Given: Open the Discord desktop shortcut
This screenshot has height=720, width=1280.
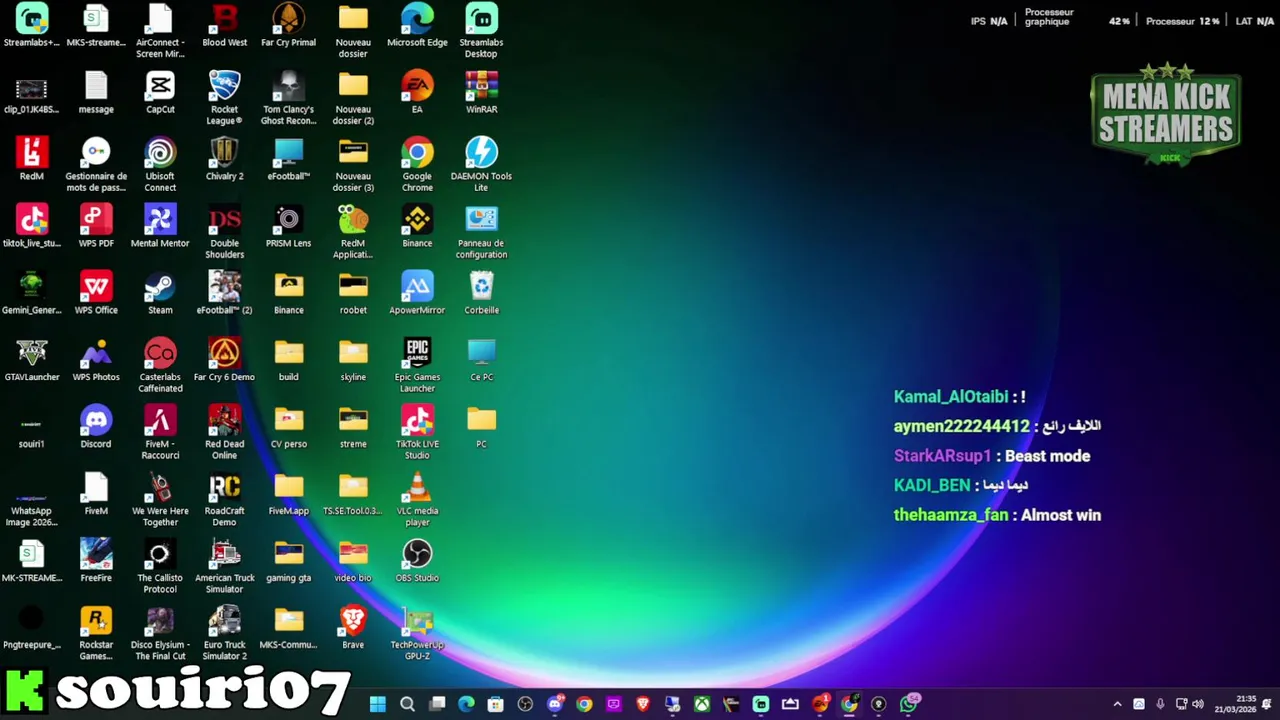Looking at the screenshot, I should point(96,428).
